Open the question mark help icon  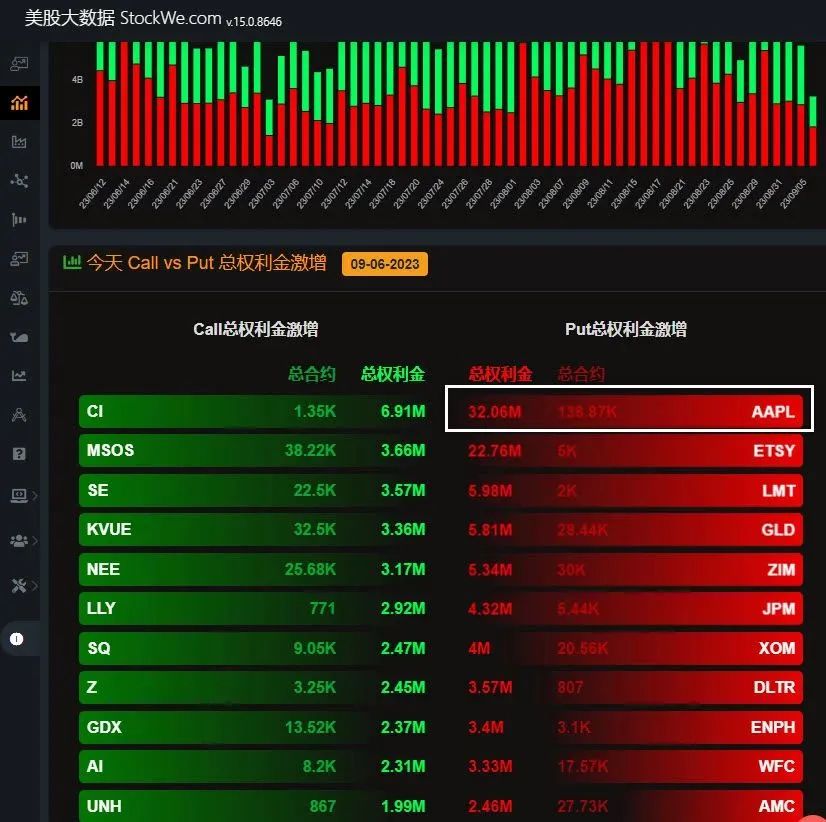click(19, 454)
